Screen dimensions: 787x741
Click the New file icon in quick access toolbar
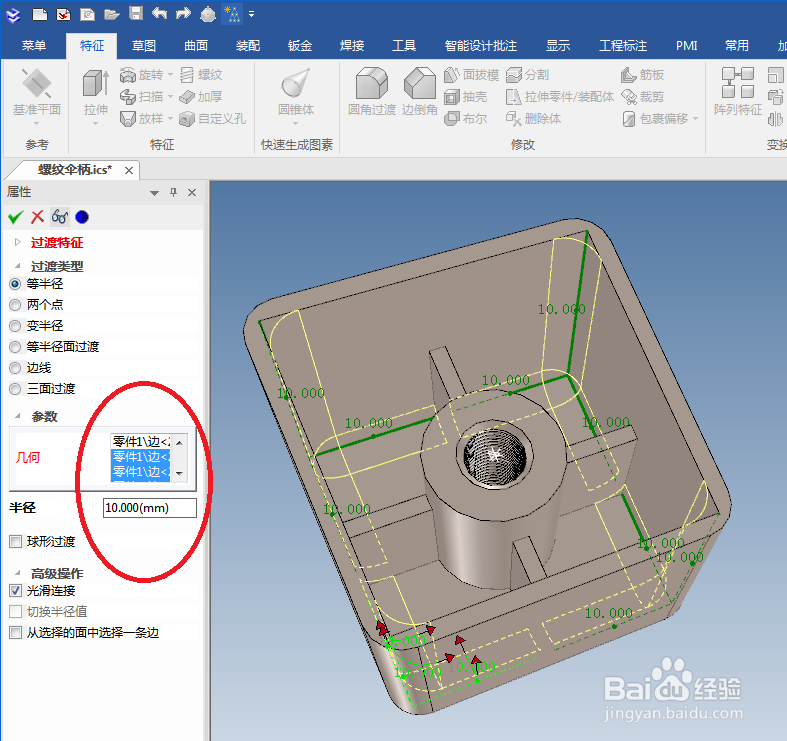point(40,14)
